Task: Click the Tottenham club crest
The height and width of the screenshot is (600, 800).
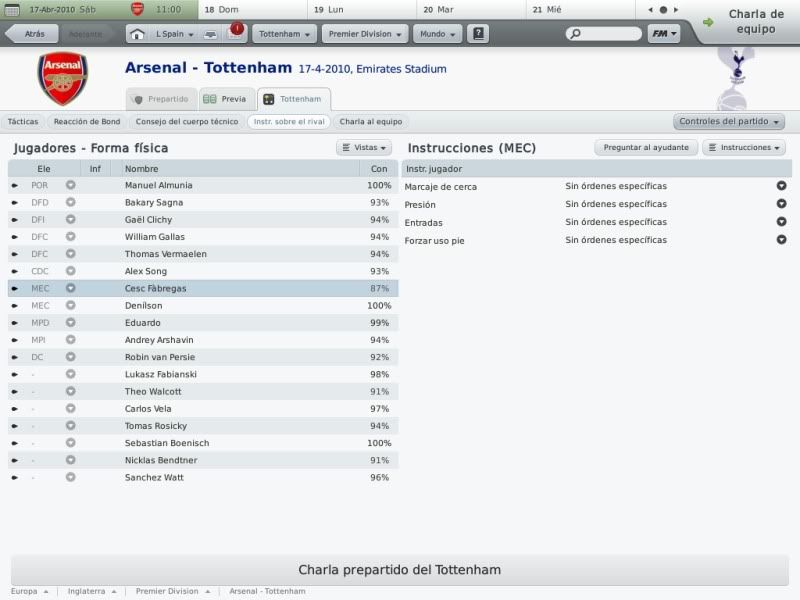Action: pos(737,78)
